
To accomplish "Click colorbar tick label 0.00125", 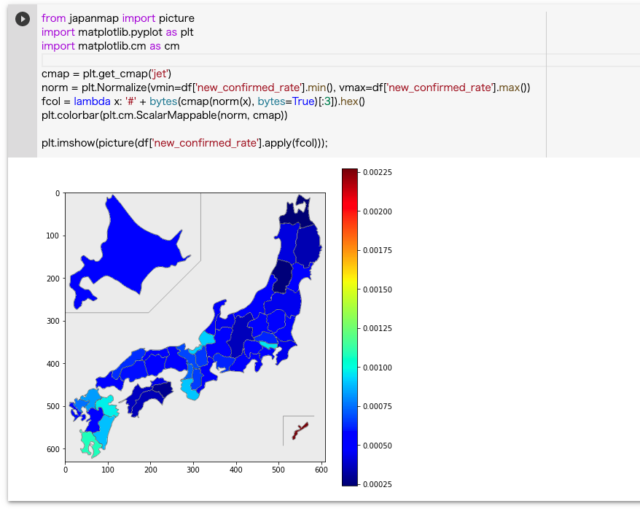I will pyautogui.click(x=378, y=328).
